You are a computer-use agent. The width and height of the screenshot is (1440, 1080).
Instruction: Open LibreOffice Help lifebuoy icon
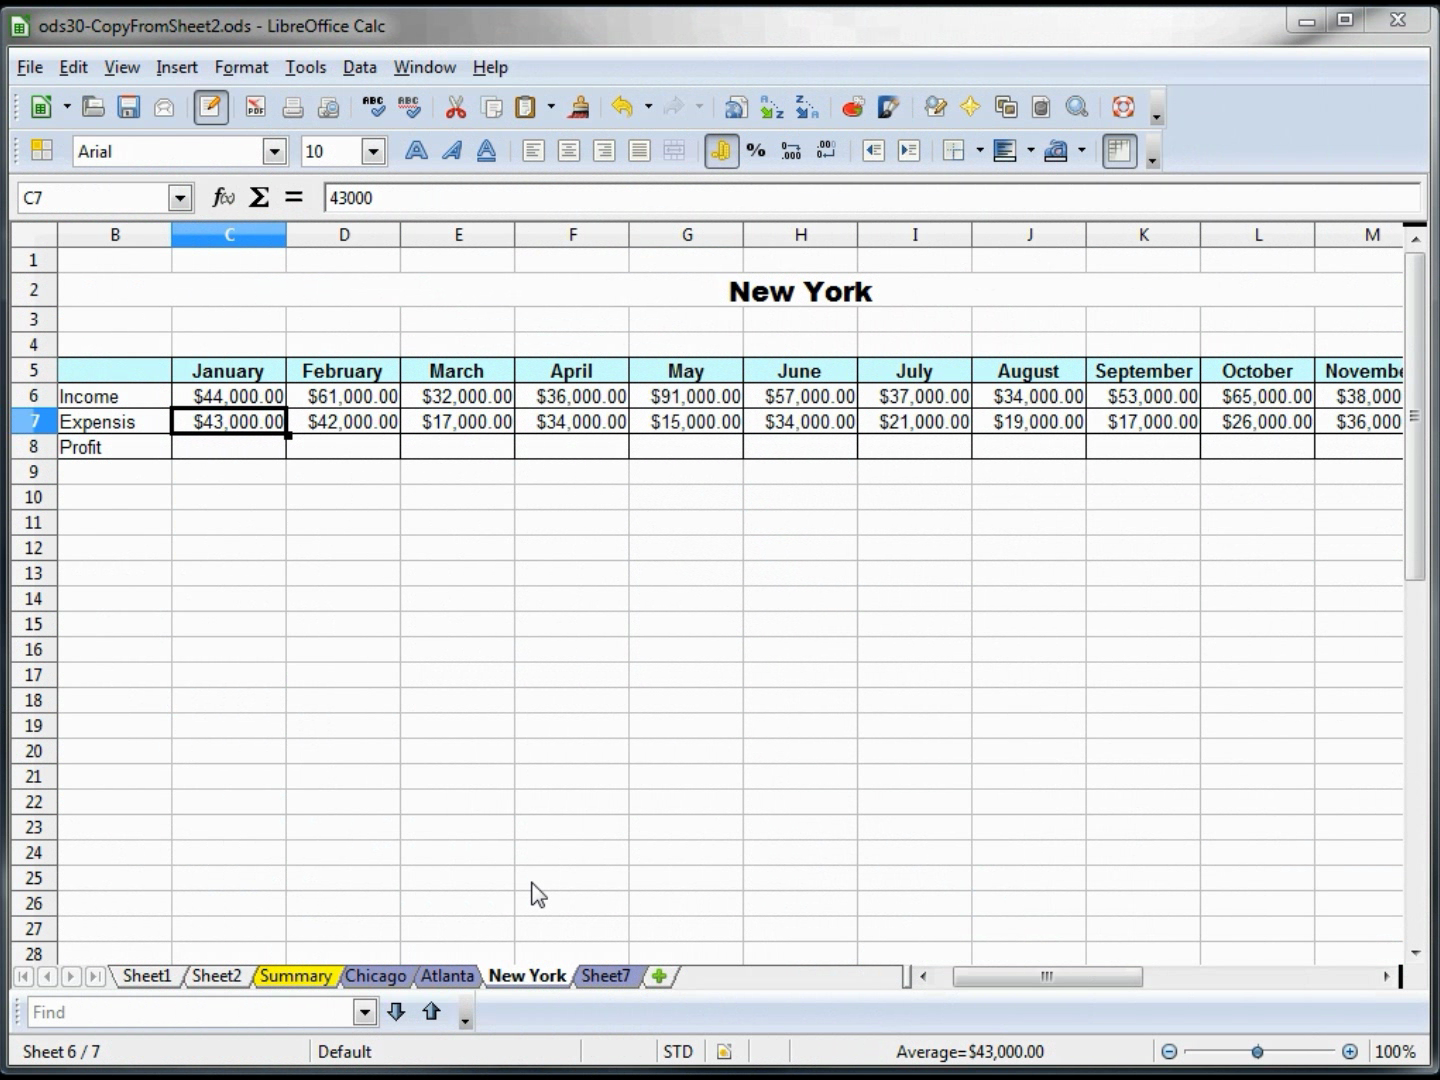click(x=1123, y=107)
